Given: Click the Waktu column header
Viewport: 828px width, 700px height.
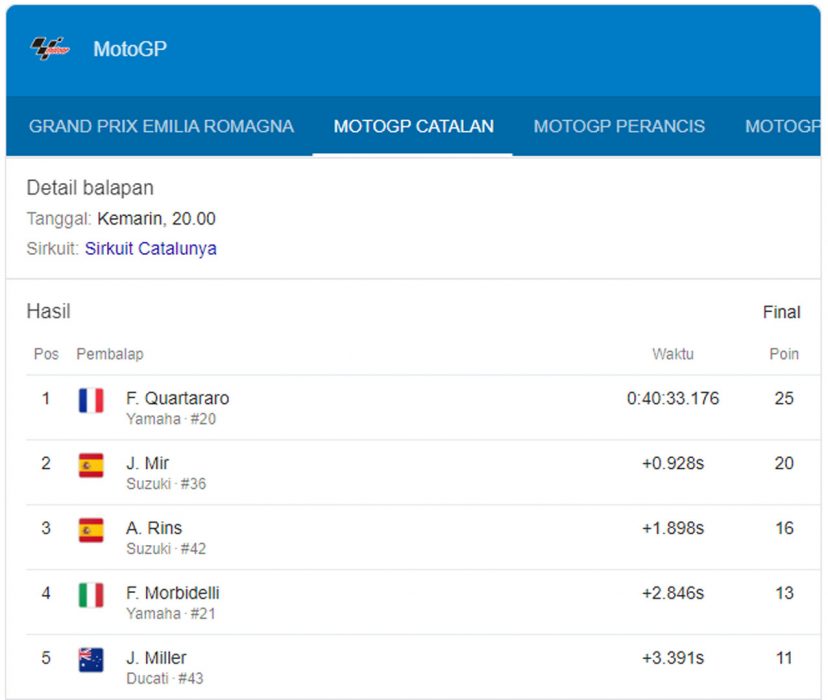Looking at the screenshot, I should 672,354.
